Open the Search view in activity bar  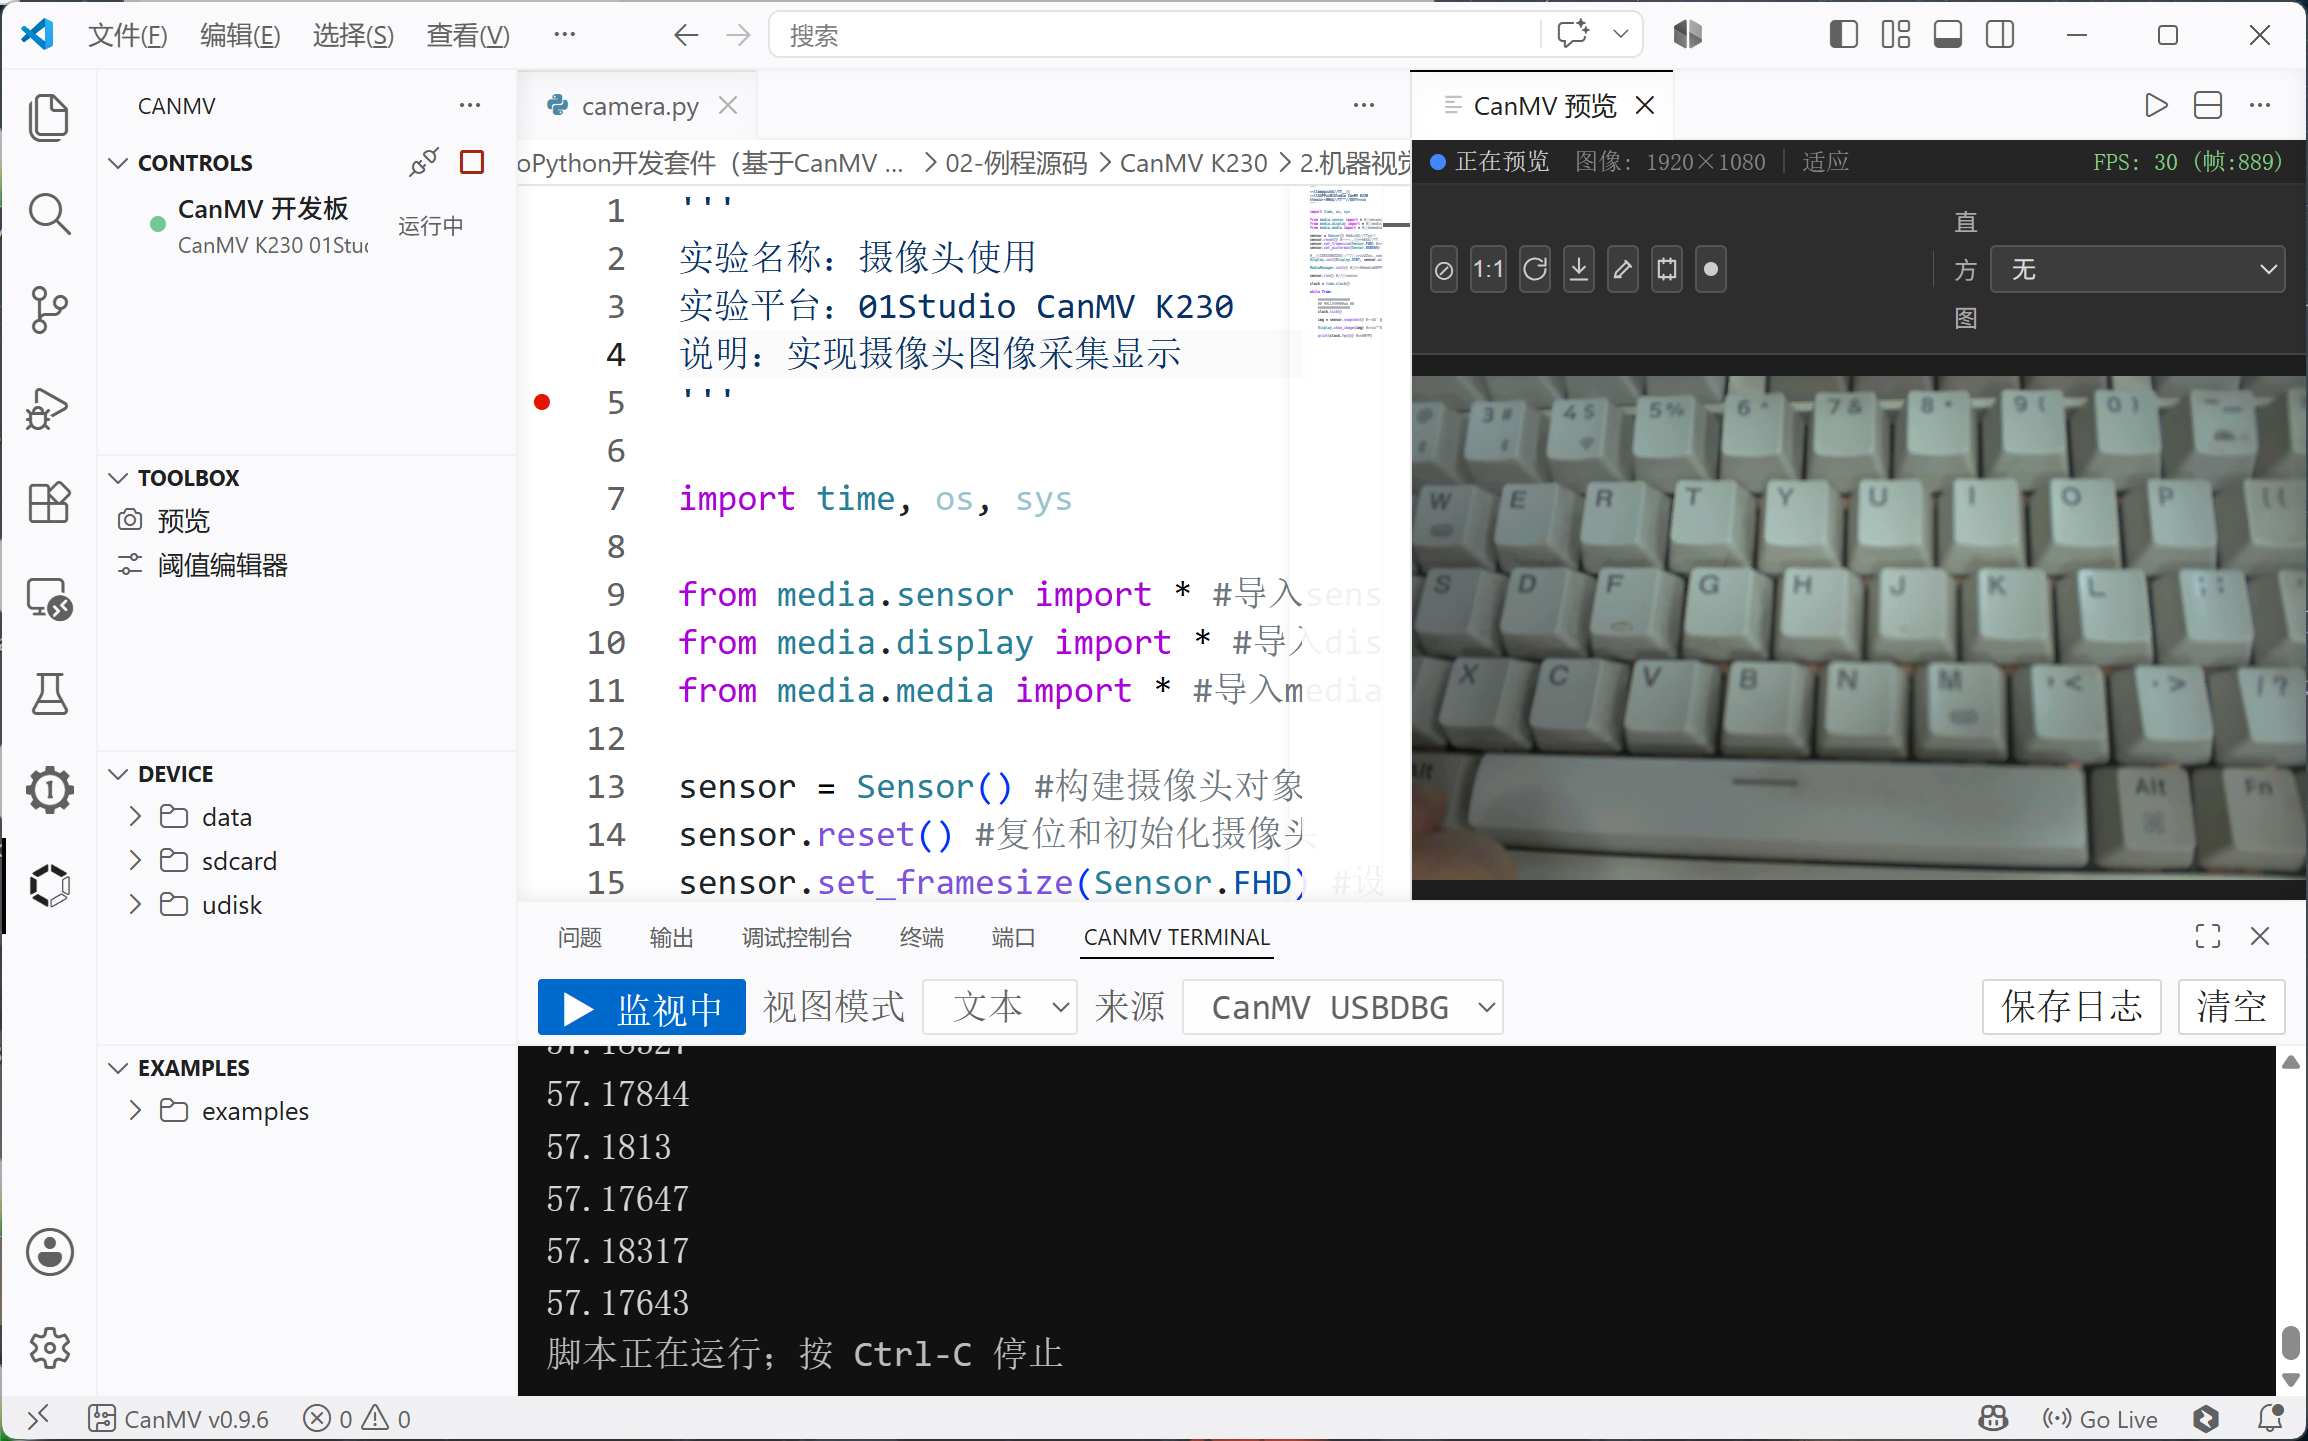[49, 214]
